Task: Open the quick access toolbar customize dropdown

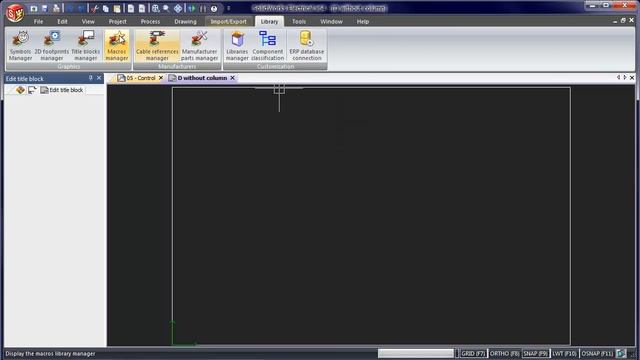Action: [x=229, y=8]
